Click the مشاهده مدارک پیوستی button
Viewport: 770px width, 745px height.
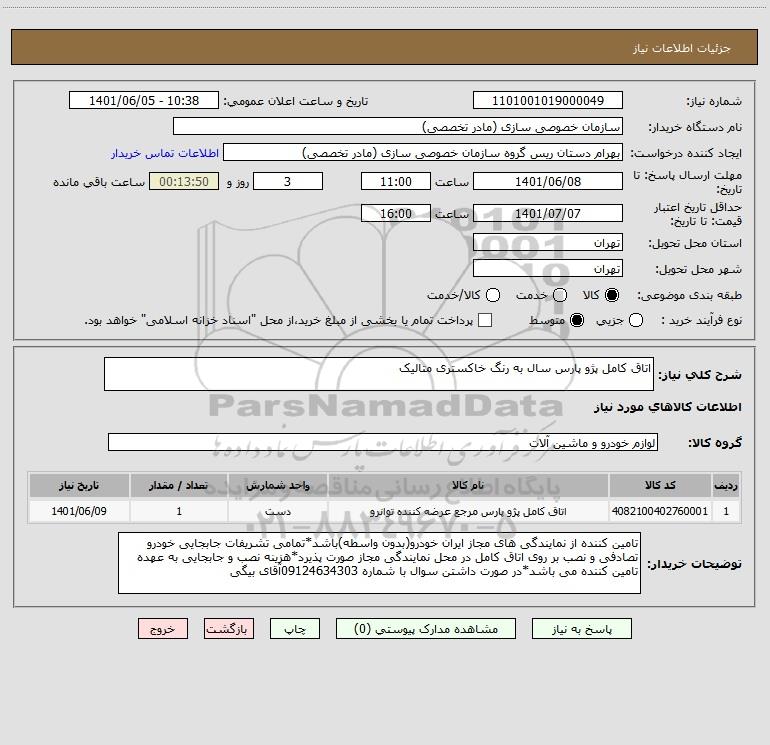426,629
